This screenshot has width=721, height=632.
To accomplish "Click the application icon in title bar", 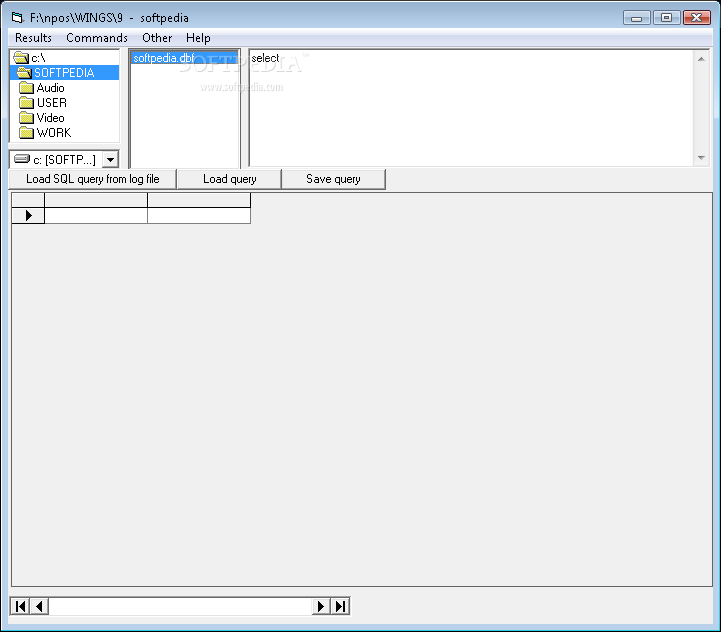I will point(17,18).
